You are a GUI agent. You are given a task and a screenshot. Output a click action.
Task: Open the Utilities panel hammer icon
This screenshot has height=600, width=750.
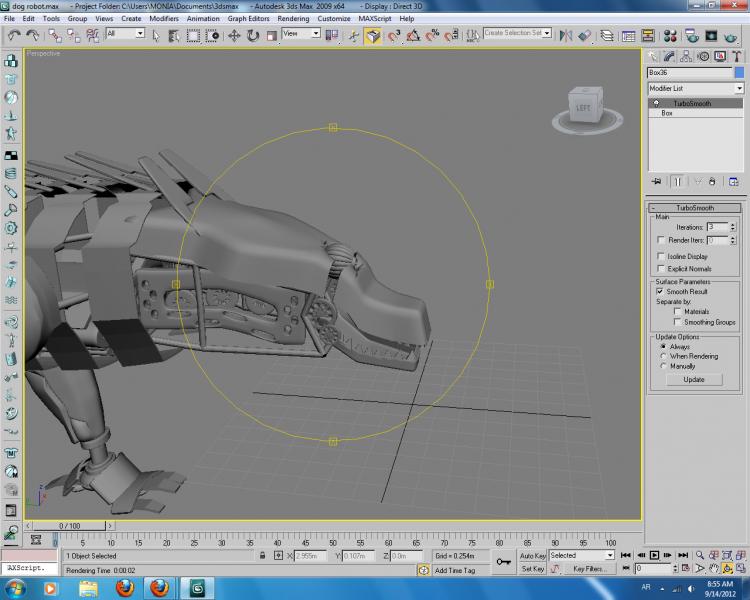735,57
